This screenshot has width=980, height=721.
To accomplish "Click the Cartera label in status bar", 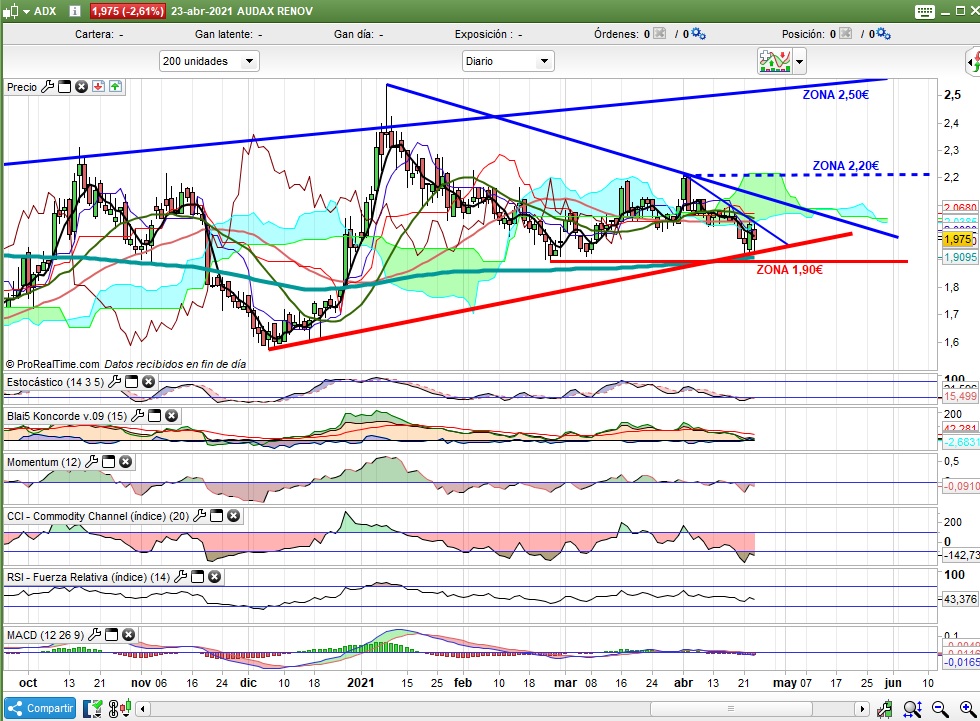I will tap(94, 34).
